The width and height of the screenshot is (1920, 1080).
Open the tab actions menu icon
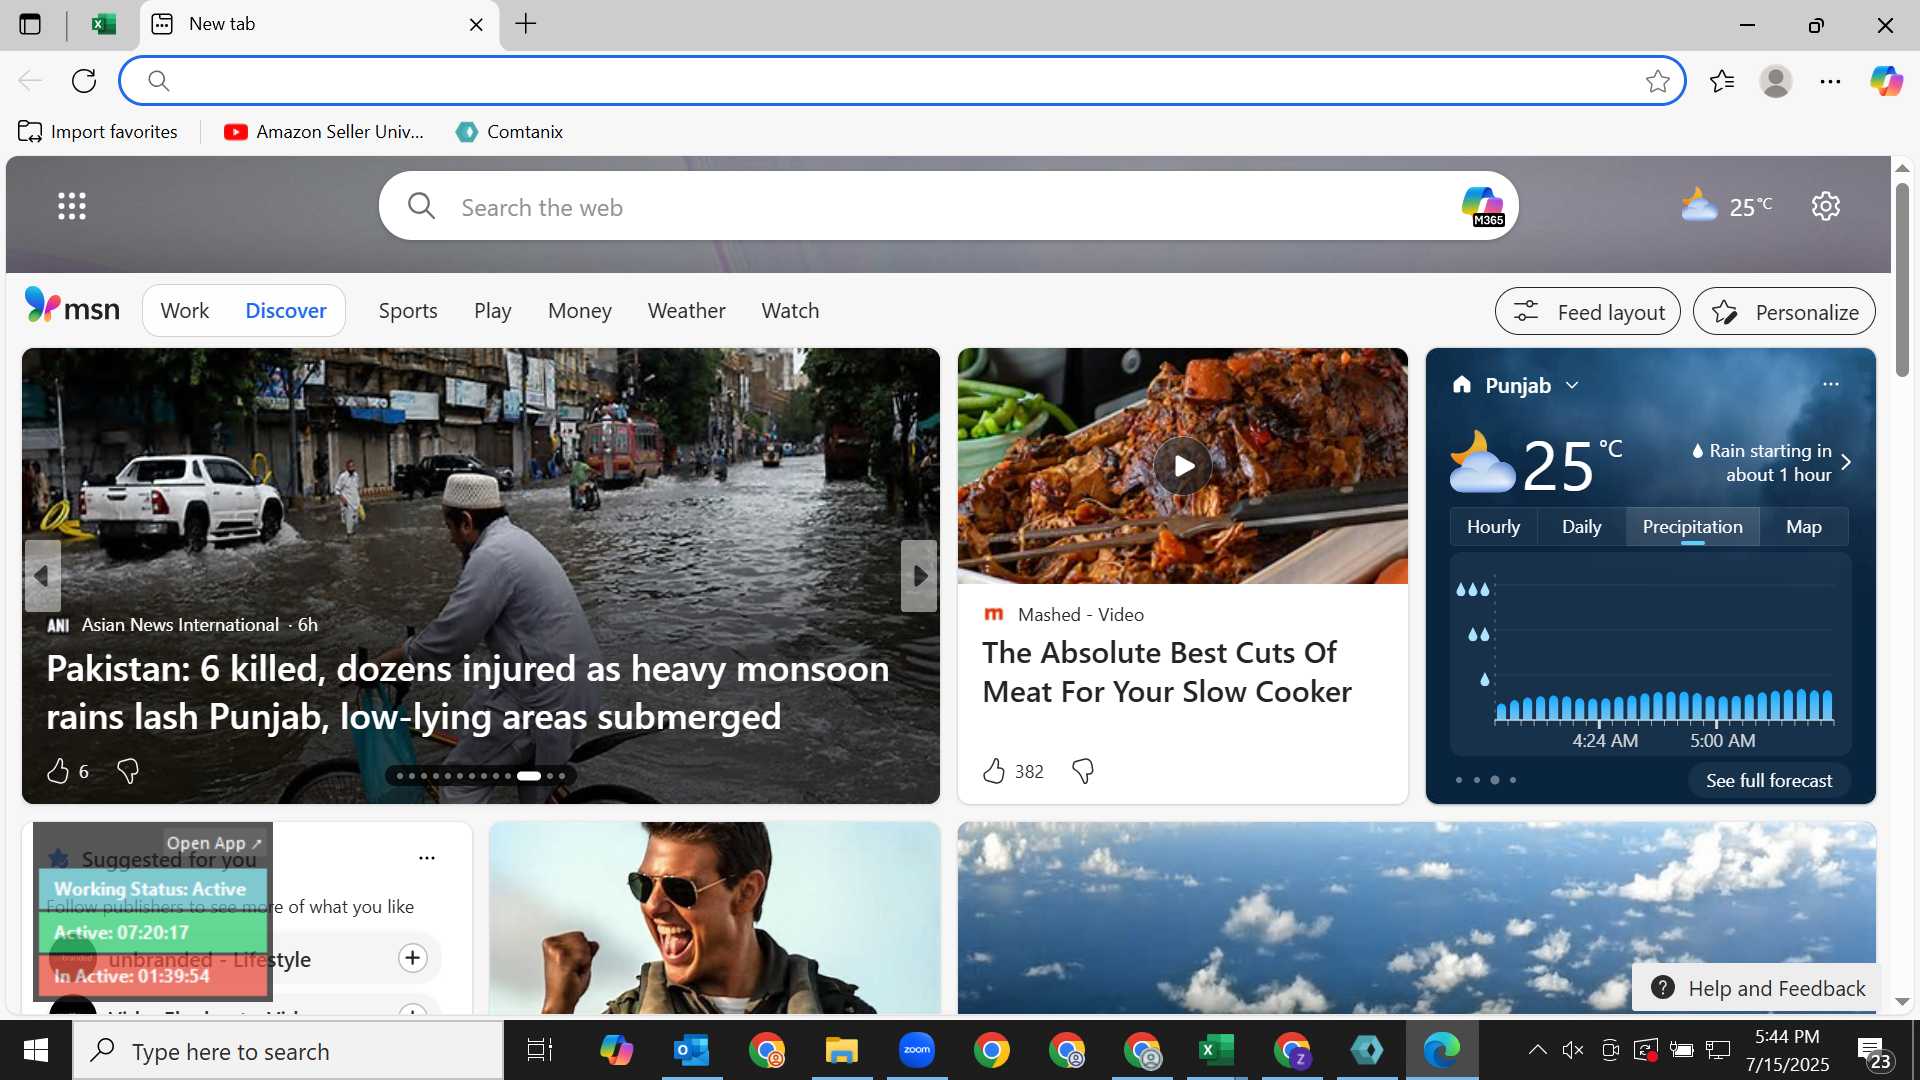(30, 24)
